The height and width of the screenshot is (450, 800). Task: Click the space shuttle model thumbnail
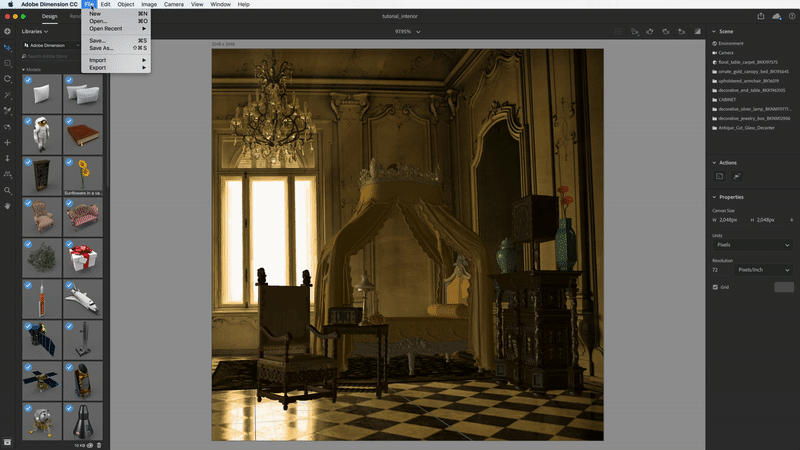pyautogui.click(x=83, y=297)
